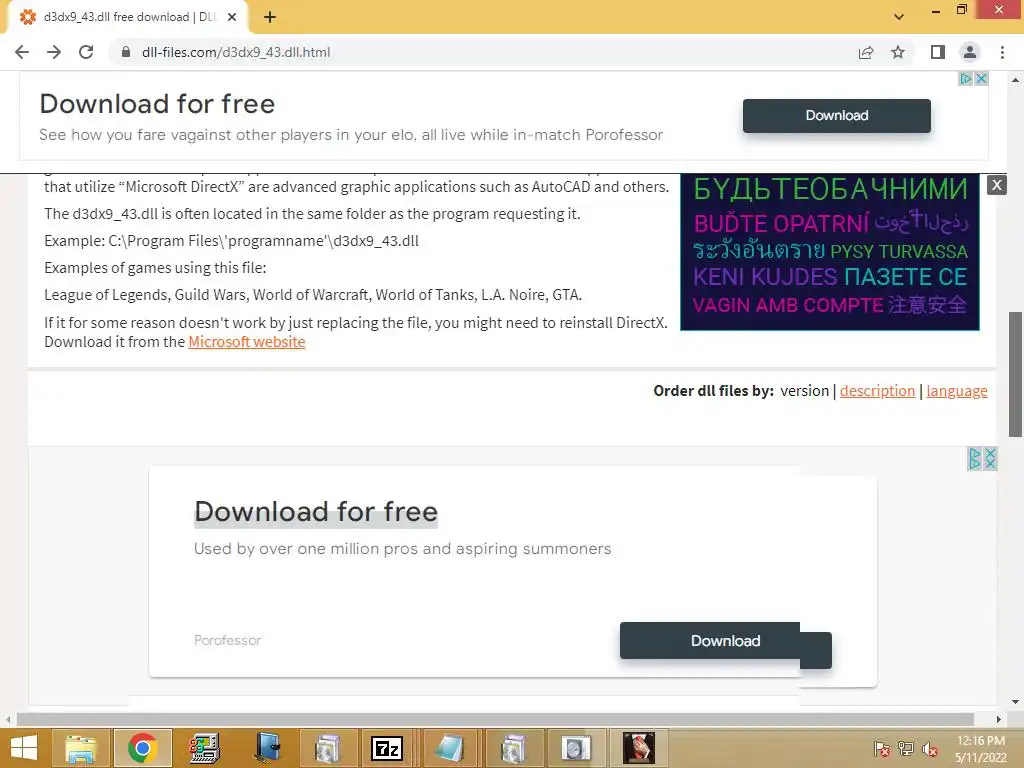Go forward to the next page

coord(54,52)
